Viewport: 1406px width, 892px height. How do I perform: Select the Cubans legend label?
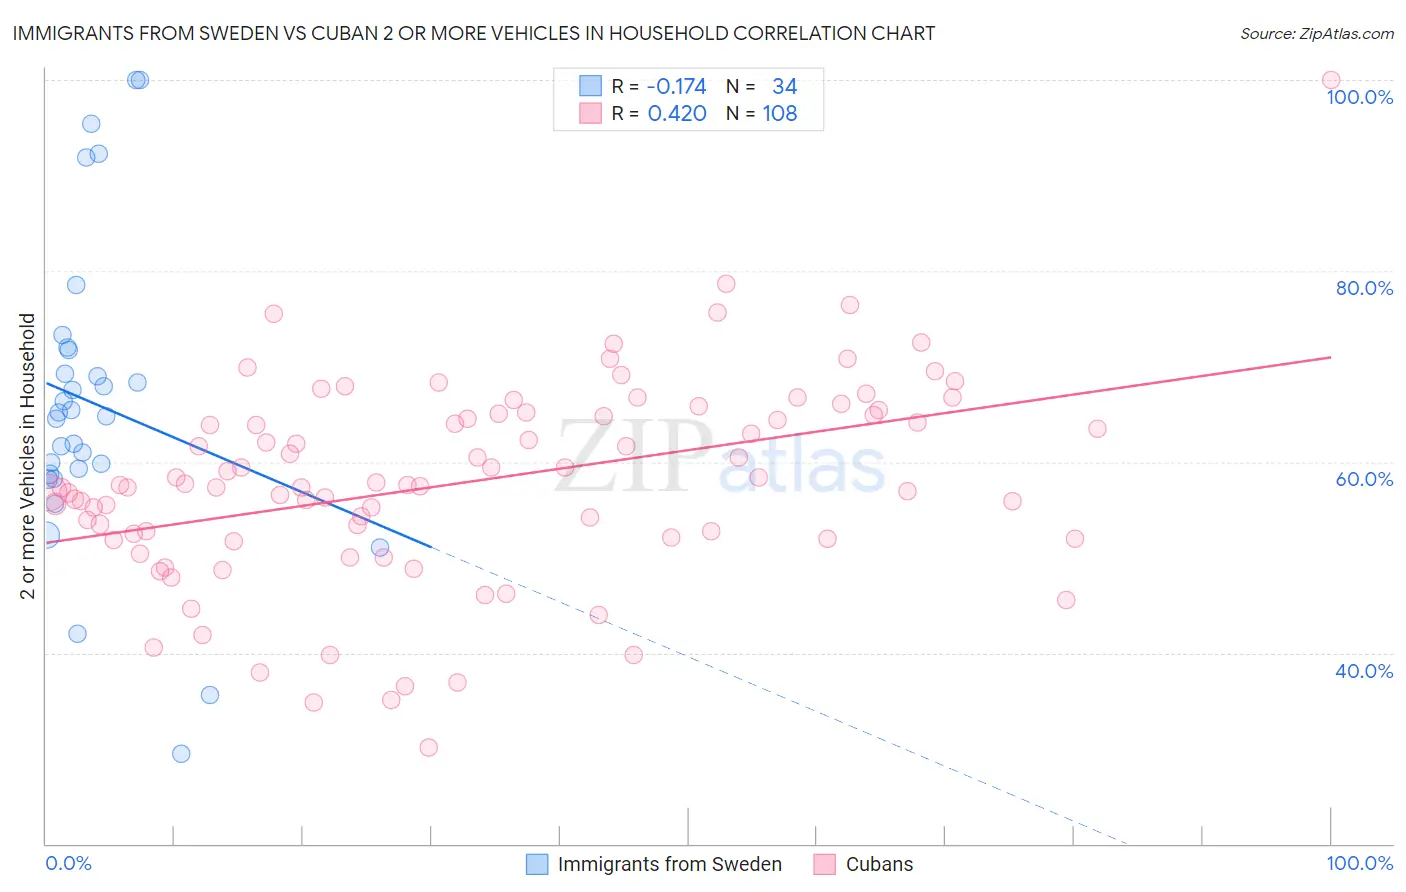click(880, 864)
